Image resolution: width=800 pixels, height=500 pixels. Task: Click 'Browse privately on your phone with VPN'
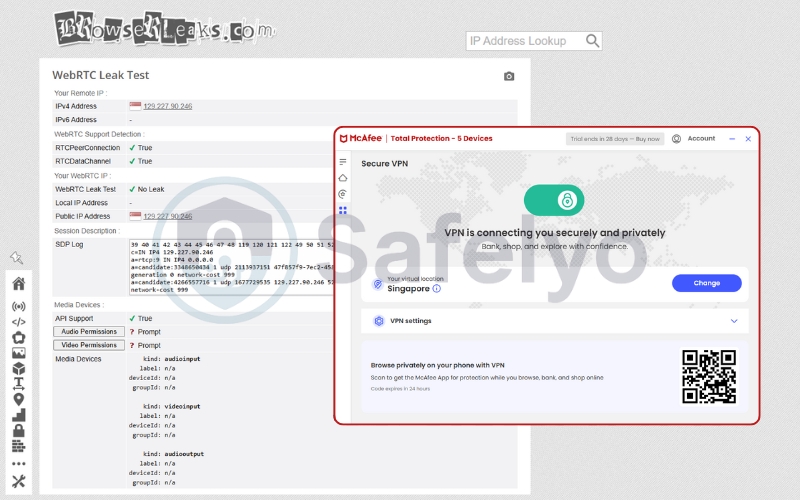pos(437,365)
